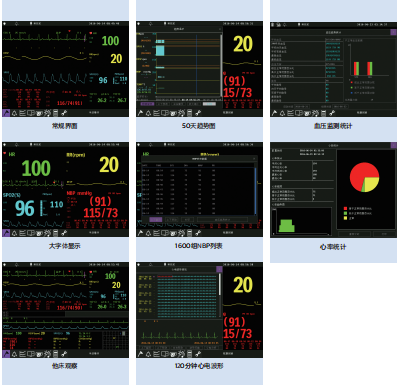Click the wrench settings icon in 常规界面 toolbar
This screenshot has height=387, width=399.
64,113
